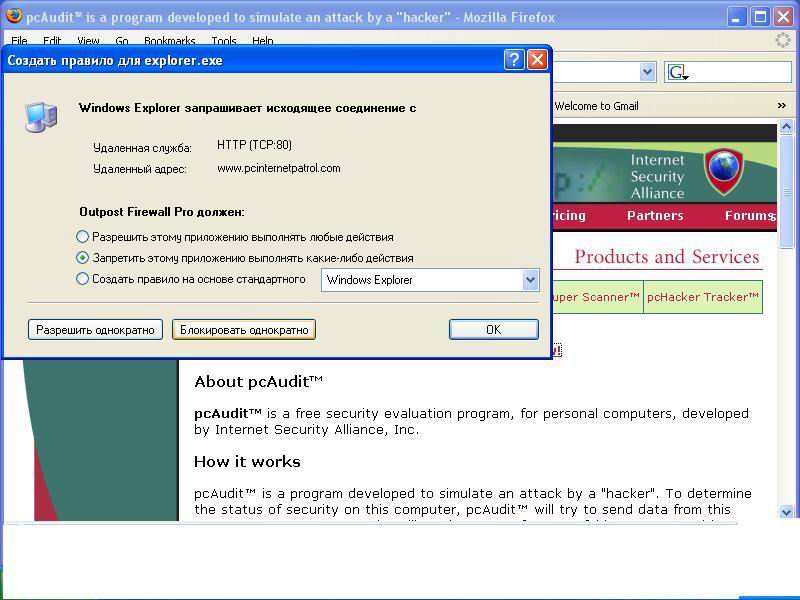The height and width of the screenshot is (600, 800).
Task: Expand the Firefox address bar dropdown arrow
Action: coord(647,72)
